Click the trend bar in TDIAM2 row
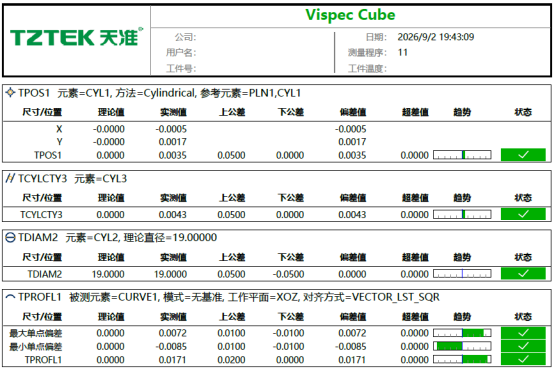Image resolution: width=554 pixels, height=369 pixels. tap(462, 274)
